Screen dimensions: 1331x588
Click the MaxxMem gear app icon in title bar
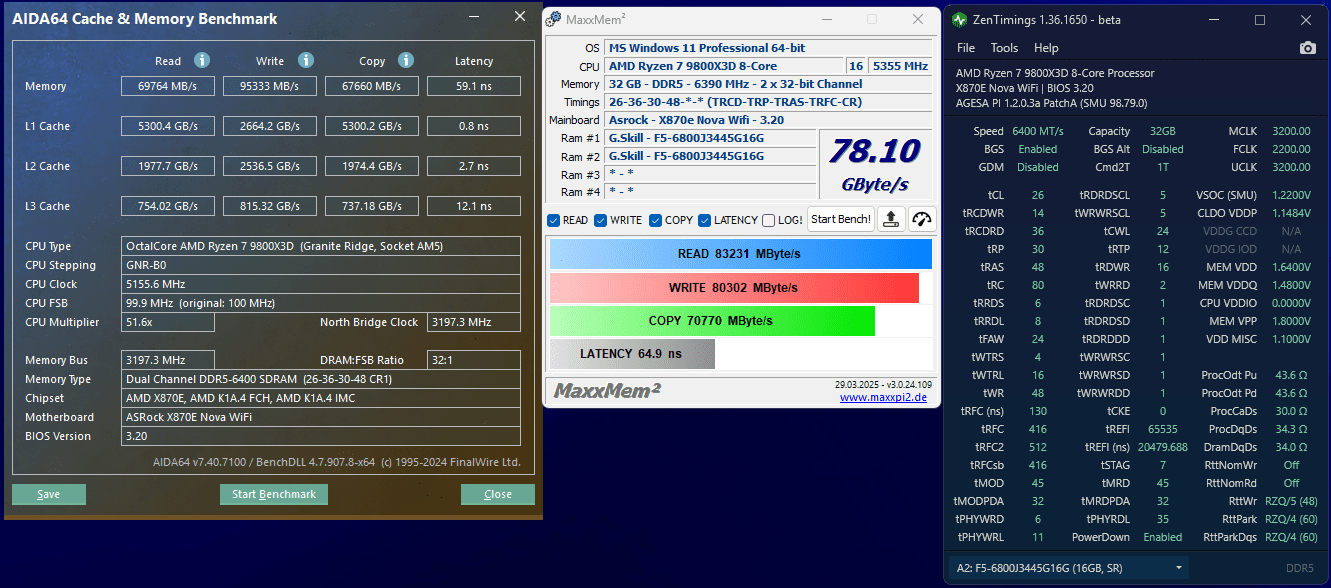pyautogui.click(x=555, y=19)
